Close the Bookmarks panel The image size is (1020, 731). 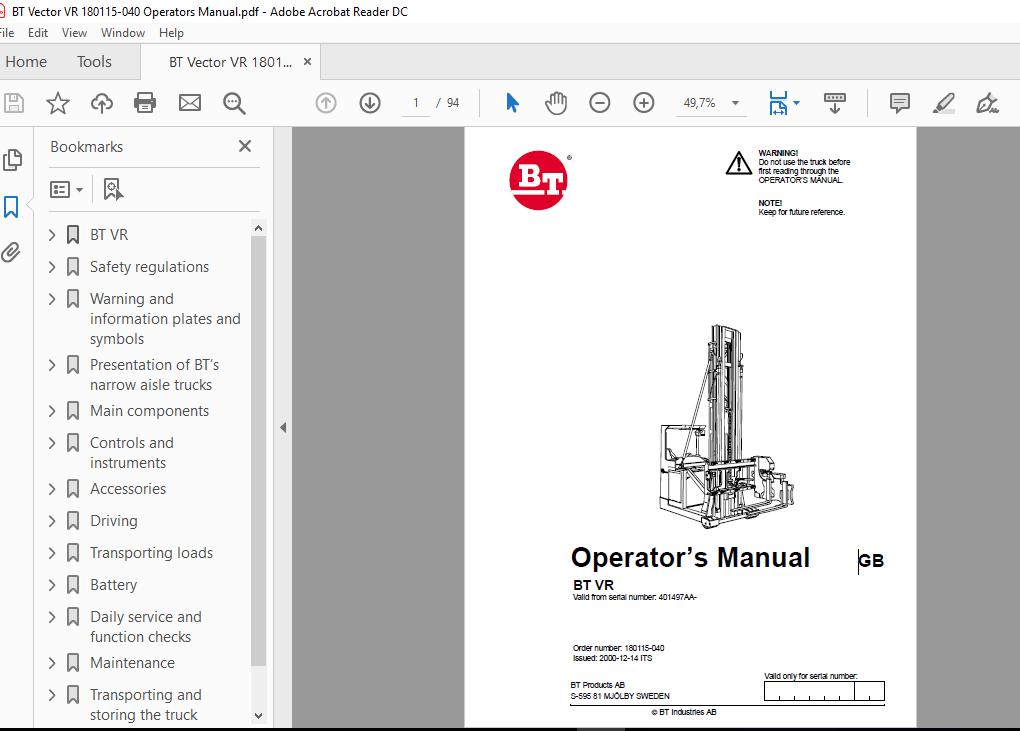[245, 146]
